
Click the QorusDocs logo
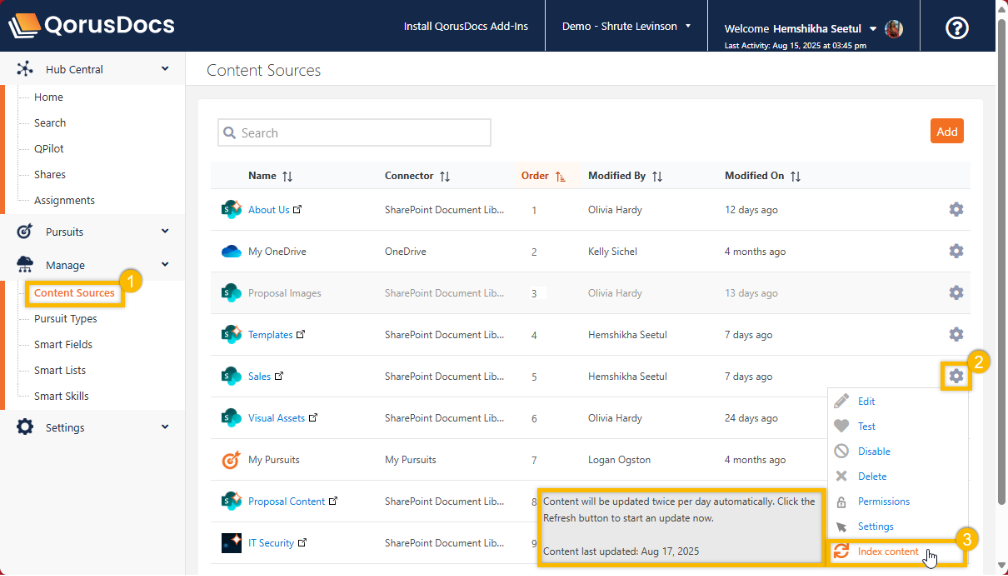91,26
